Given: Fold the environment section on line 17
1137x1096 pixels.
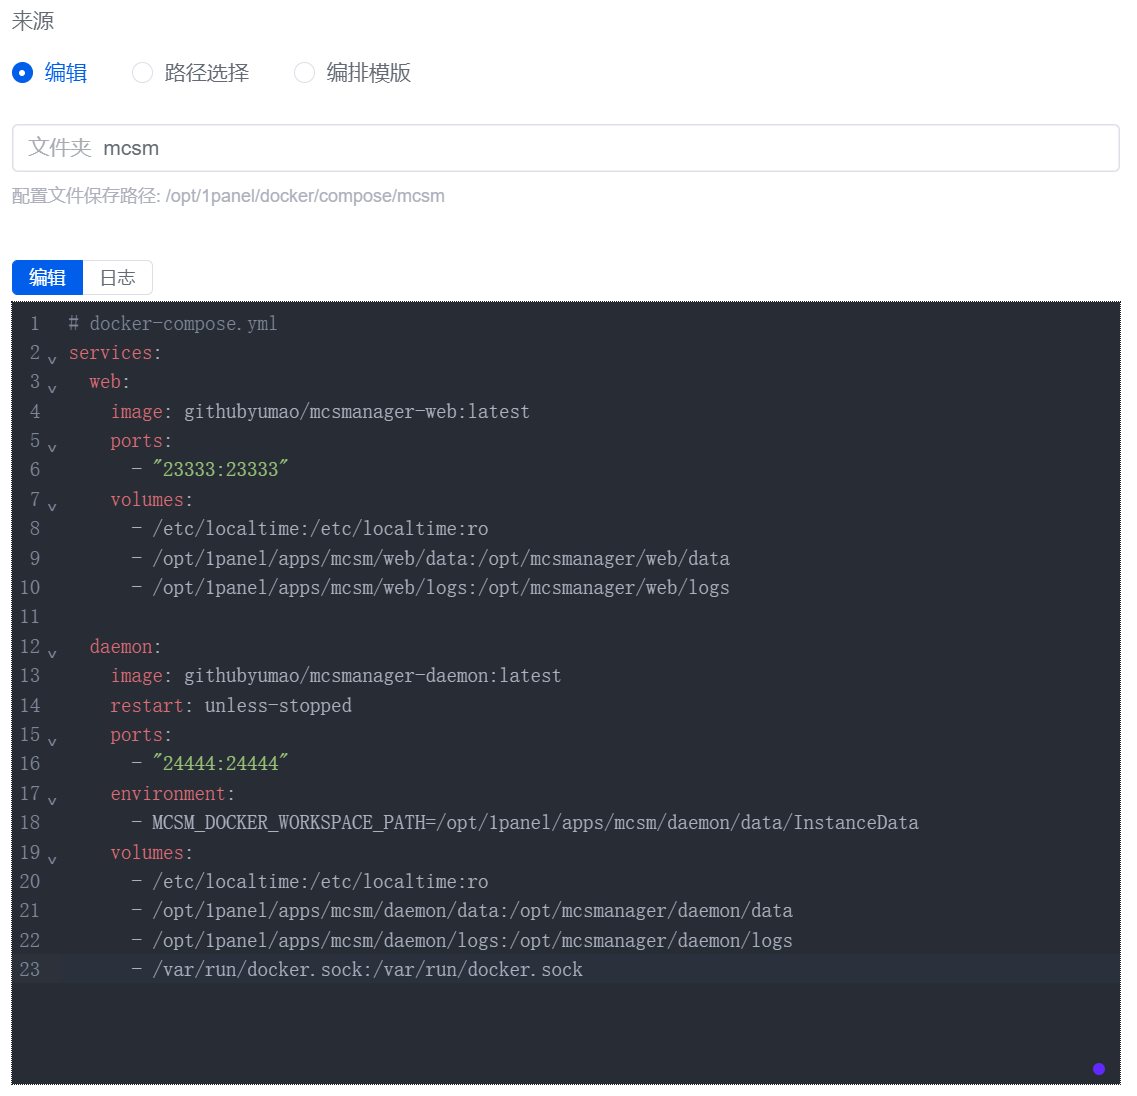Looking at the screenshot, I should [x=52, y=801].
